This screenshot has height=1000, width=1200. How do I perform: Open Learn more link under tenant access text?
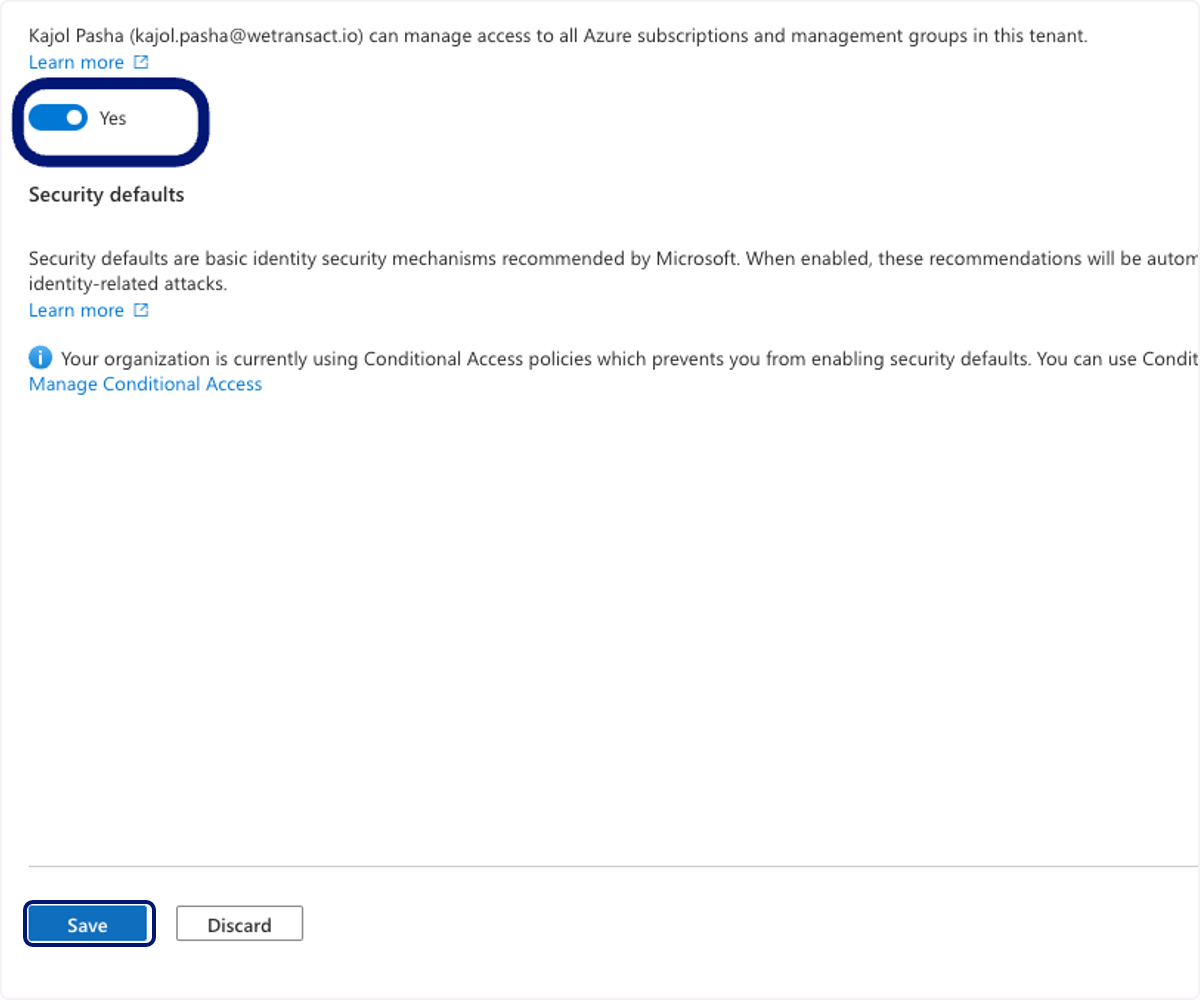point(76,62)
